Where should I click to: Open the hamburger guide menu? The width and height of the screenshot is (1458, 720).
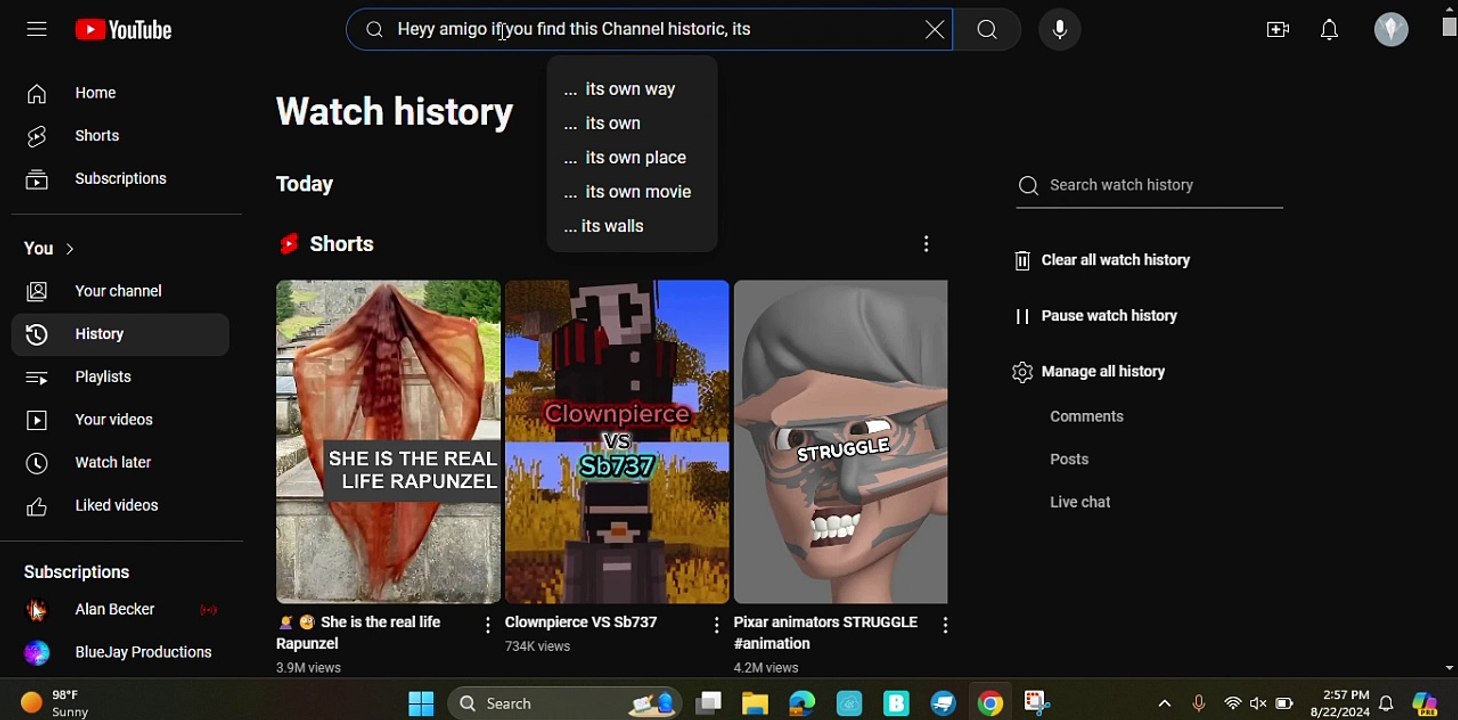pyautogui.click(x=37, y=29)
